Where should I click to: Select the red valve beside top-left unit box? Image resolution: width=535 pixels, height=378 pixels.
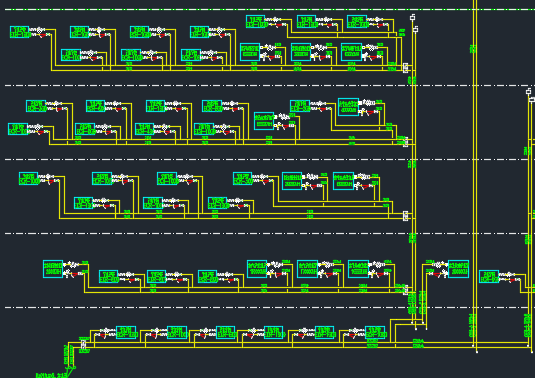point(43,35)
